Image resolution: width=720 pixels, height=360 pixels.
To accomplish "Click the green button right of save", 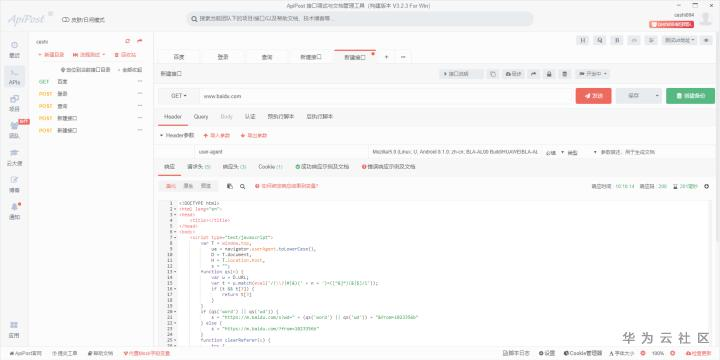I will [x=690, y=96].
